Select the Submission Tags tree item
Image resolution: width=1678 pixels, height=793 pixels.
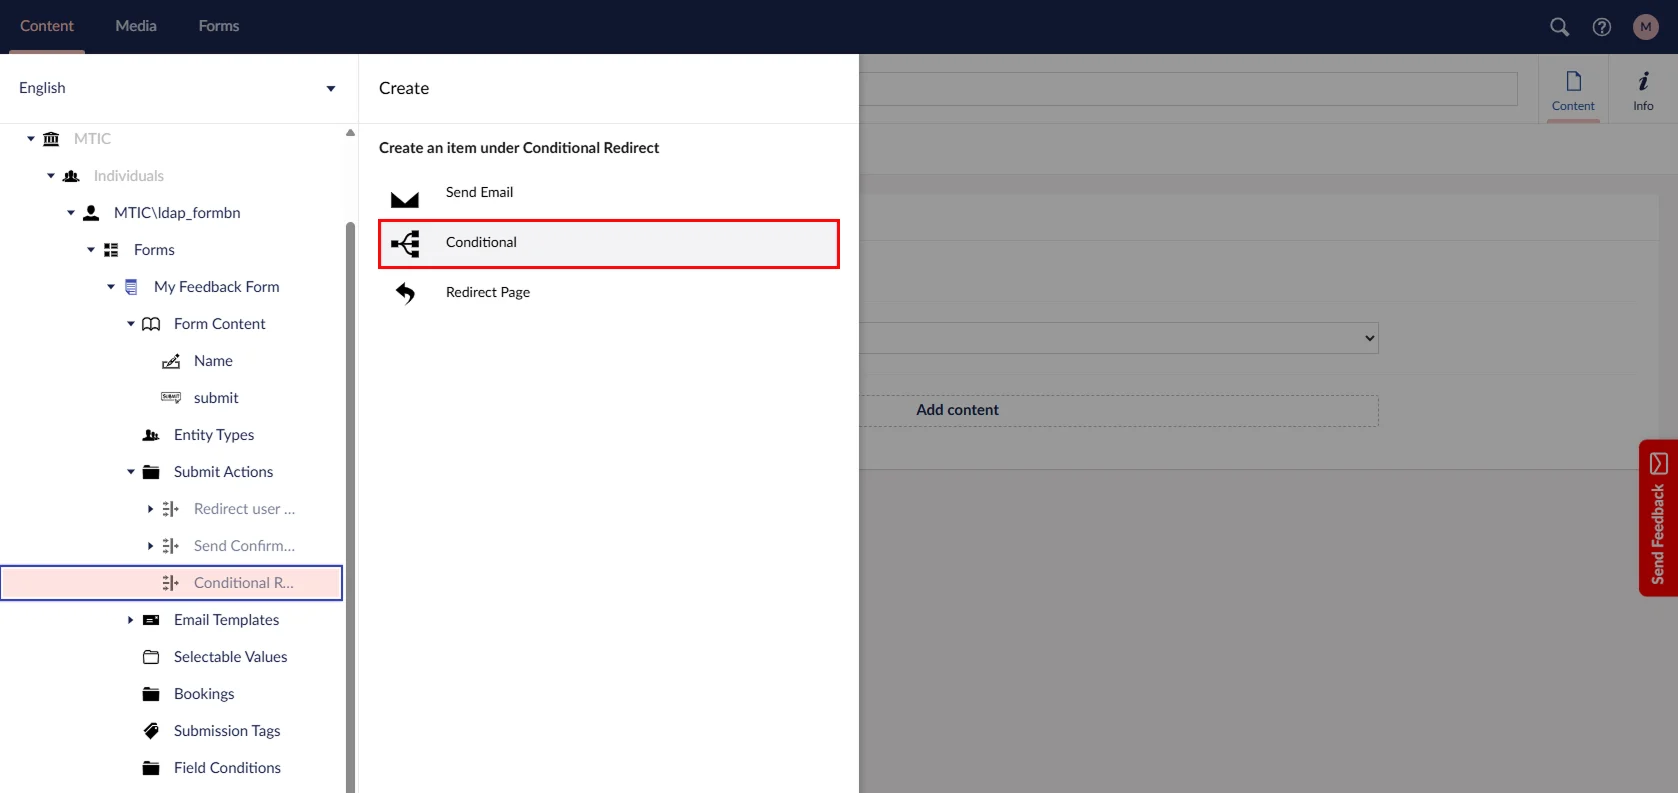click(x=226, y=731)
